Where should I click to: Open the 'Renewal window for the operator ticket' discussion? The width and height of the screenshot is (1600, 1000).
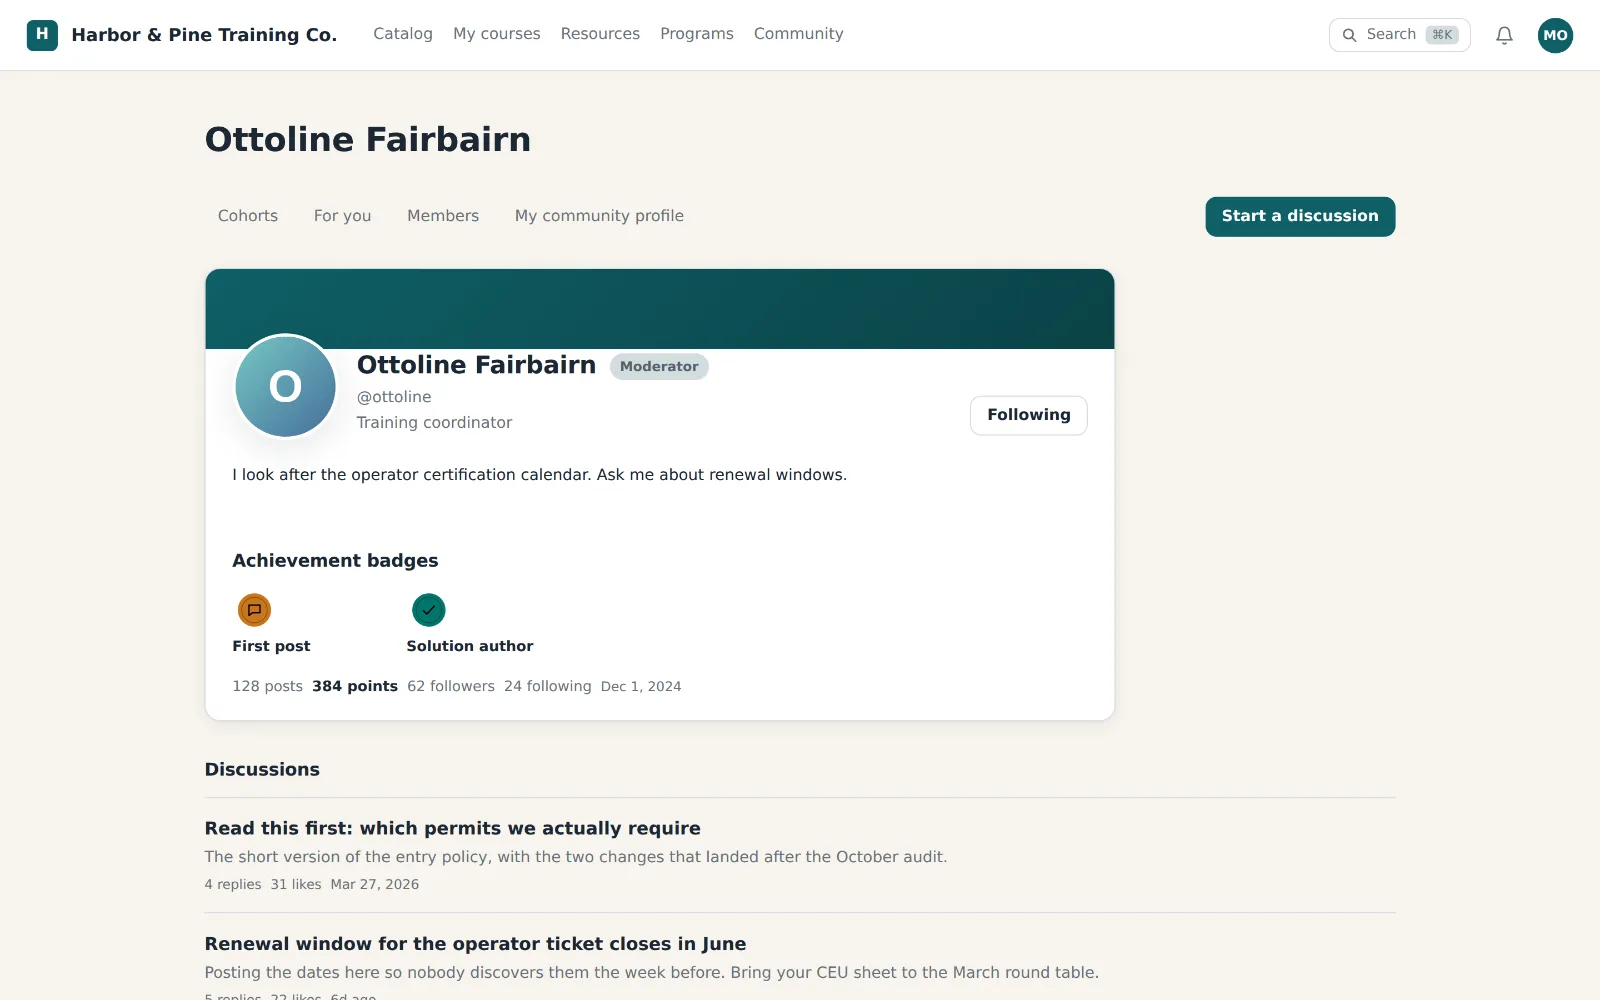(x=475, y=944)
